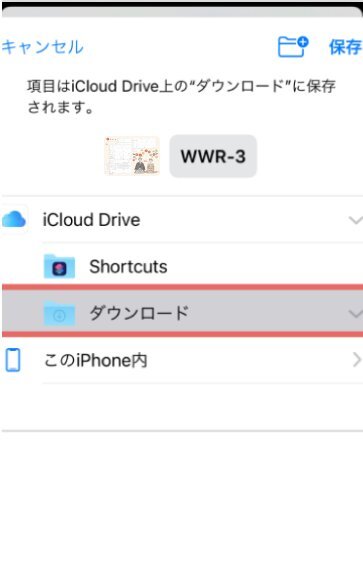Tap the iPhone device icon
This screenshot has height=576, width=363.
pos(13,360)
